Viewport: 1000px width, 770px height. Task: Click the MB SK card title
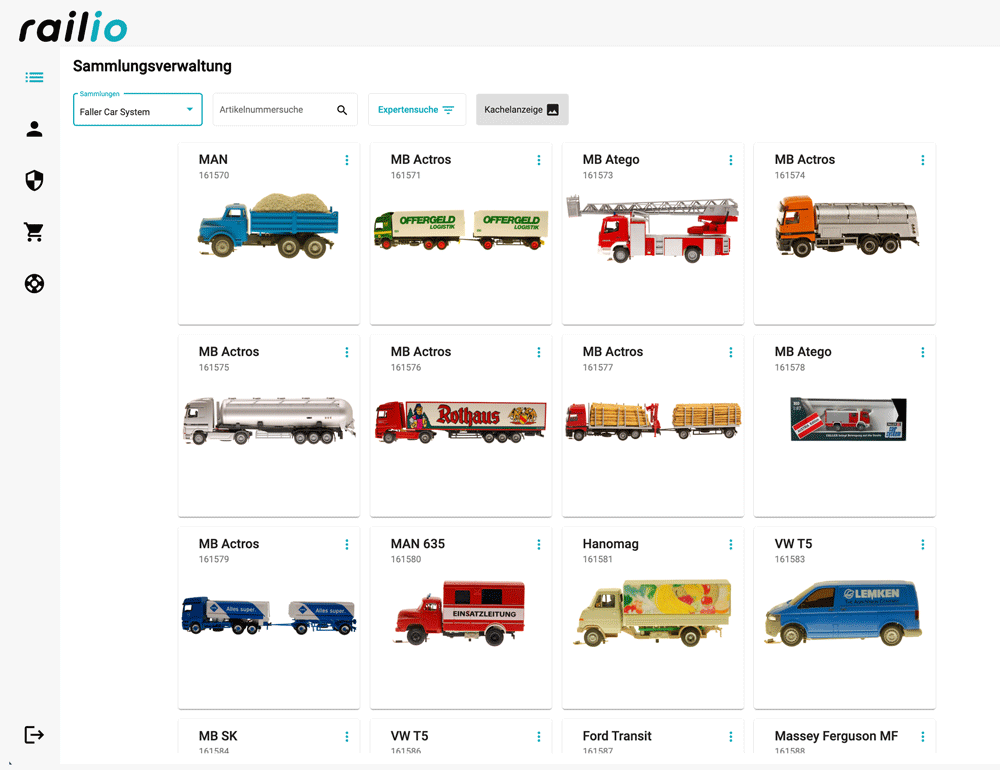click(218, 736)
